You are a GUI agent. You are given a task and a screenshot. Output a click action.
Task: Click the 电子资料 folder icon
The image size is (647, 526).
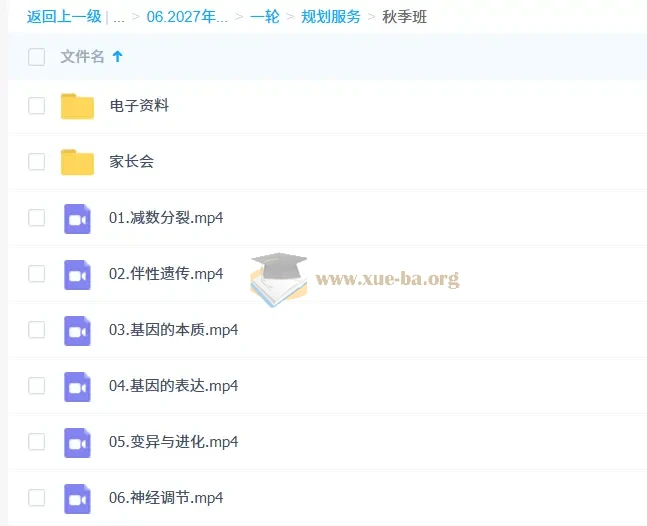point(77,106)
